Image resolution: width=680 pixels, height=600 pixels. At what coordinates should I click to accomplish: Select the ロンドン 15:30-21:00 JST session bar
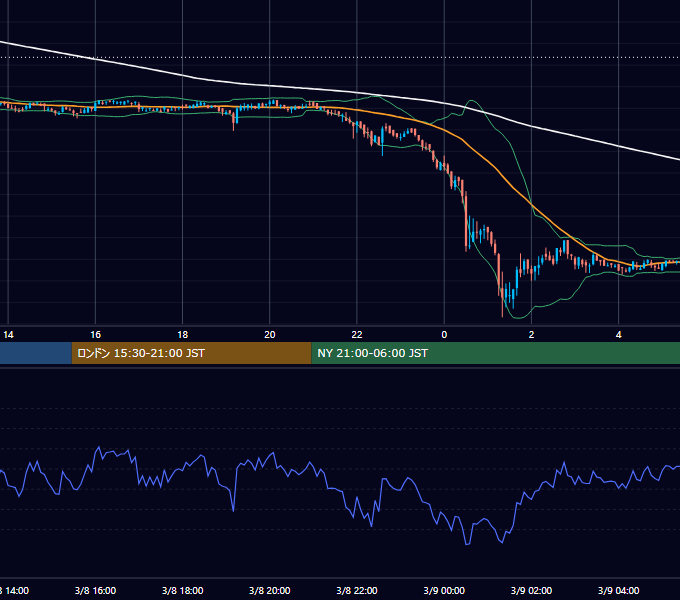pyautogui.click(x=191, y=353)
